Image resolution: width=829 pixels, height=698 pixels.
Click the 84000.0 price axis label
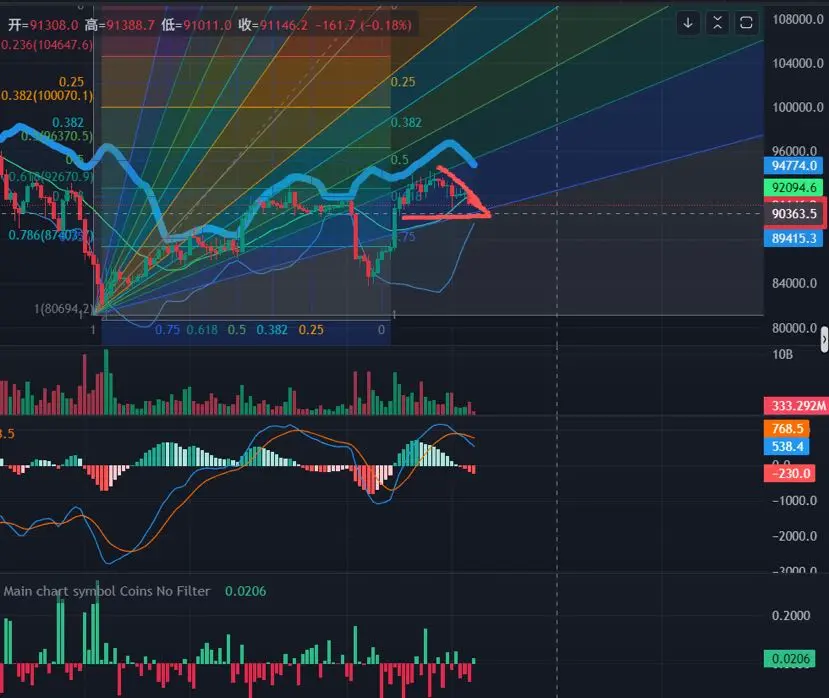tap(794, 283)
